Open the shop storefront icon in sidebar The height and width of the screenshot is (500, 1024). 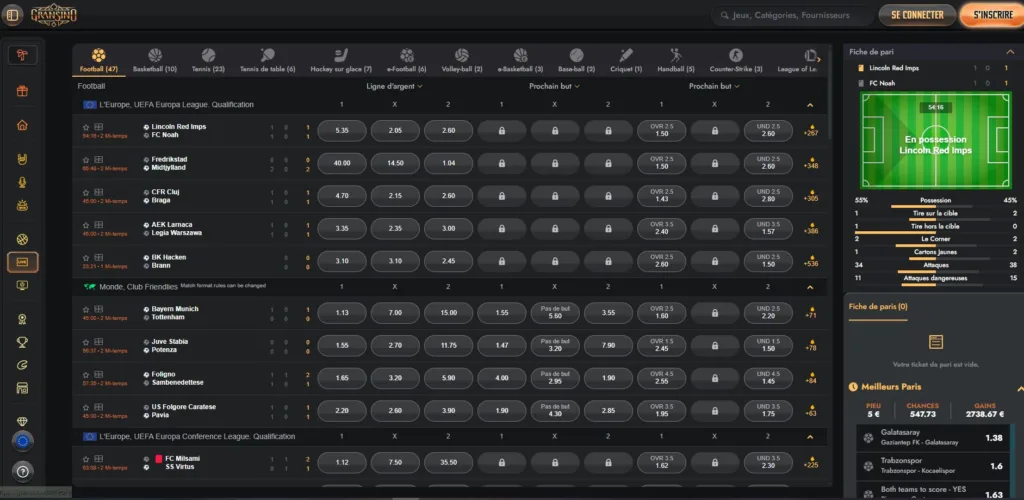[x=22, y=388]
